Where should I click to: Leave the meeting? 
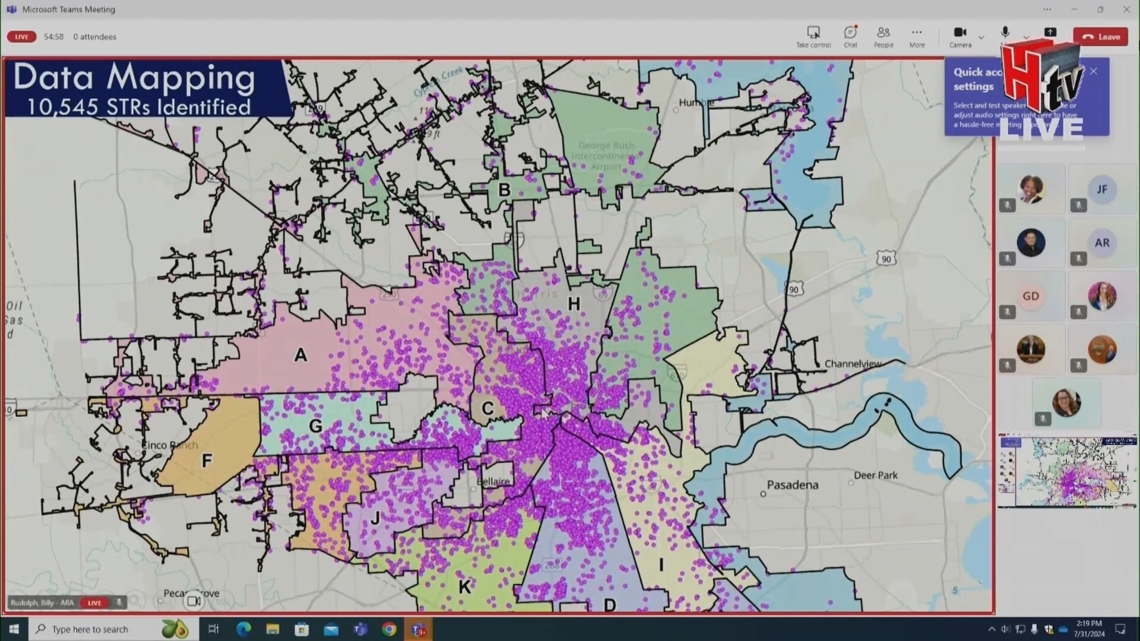pyautogui.click(x=1101, y=37)
